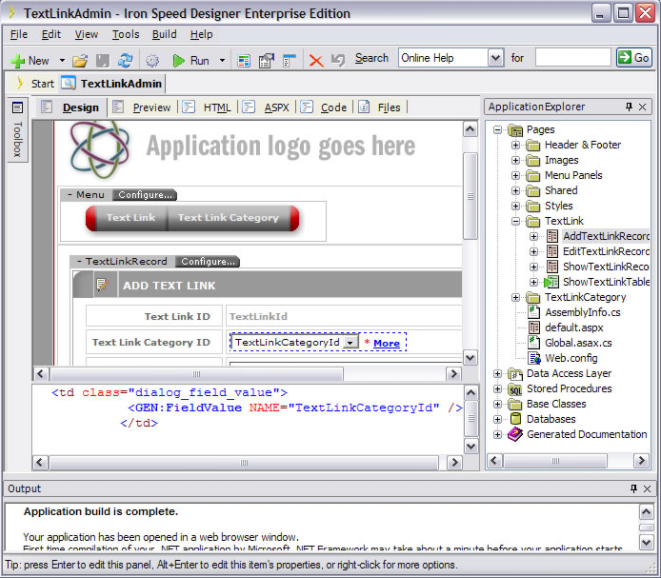Click the search 'for' input field

click(573, 57)
